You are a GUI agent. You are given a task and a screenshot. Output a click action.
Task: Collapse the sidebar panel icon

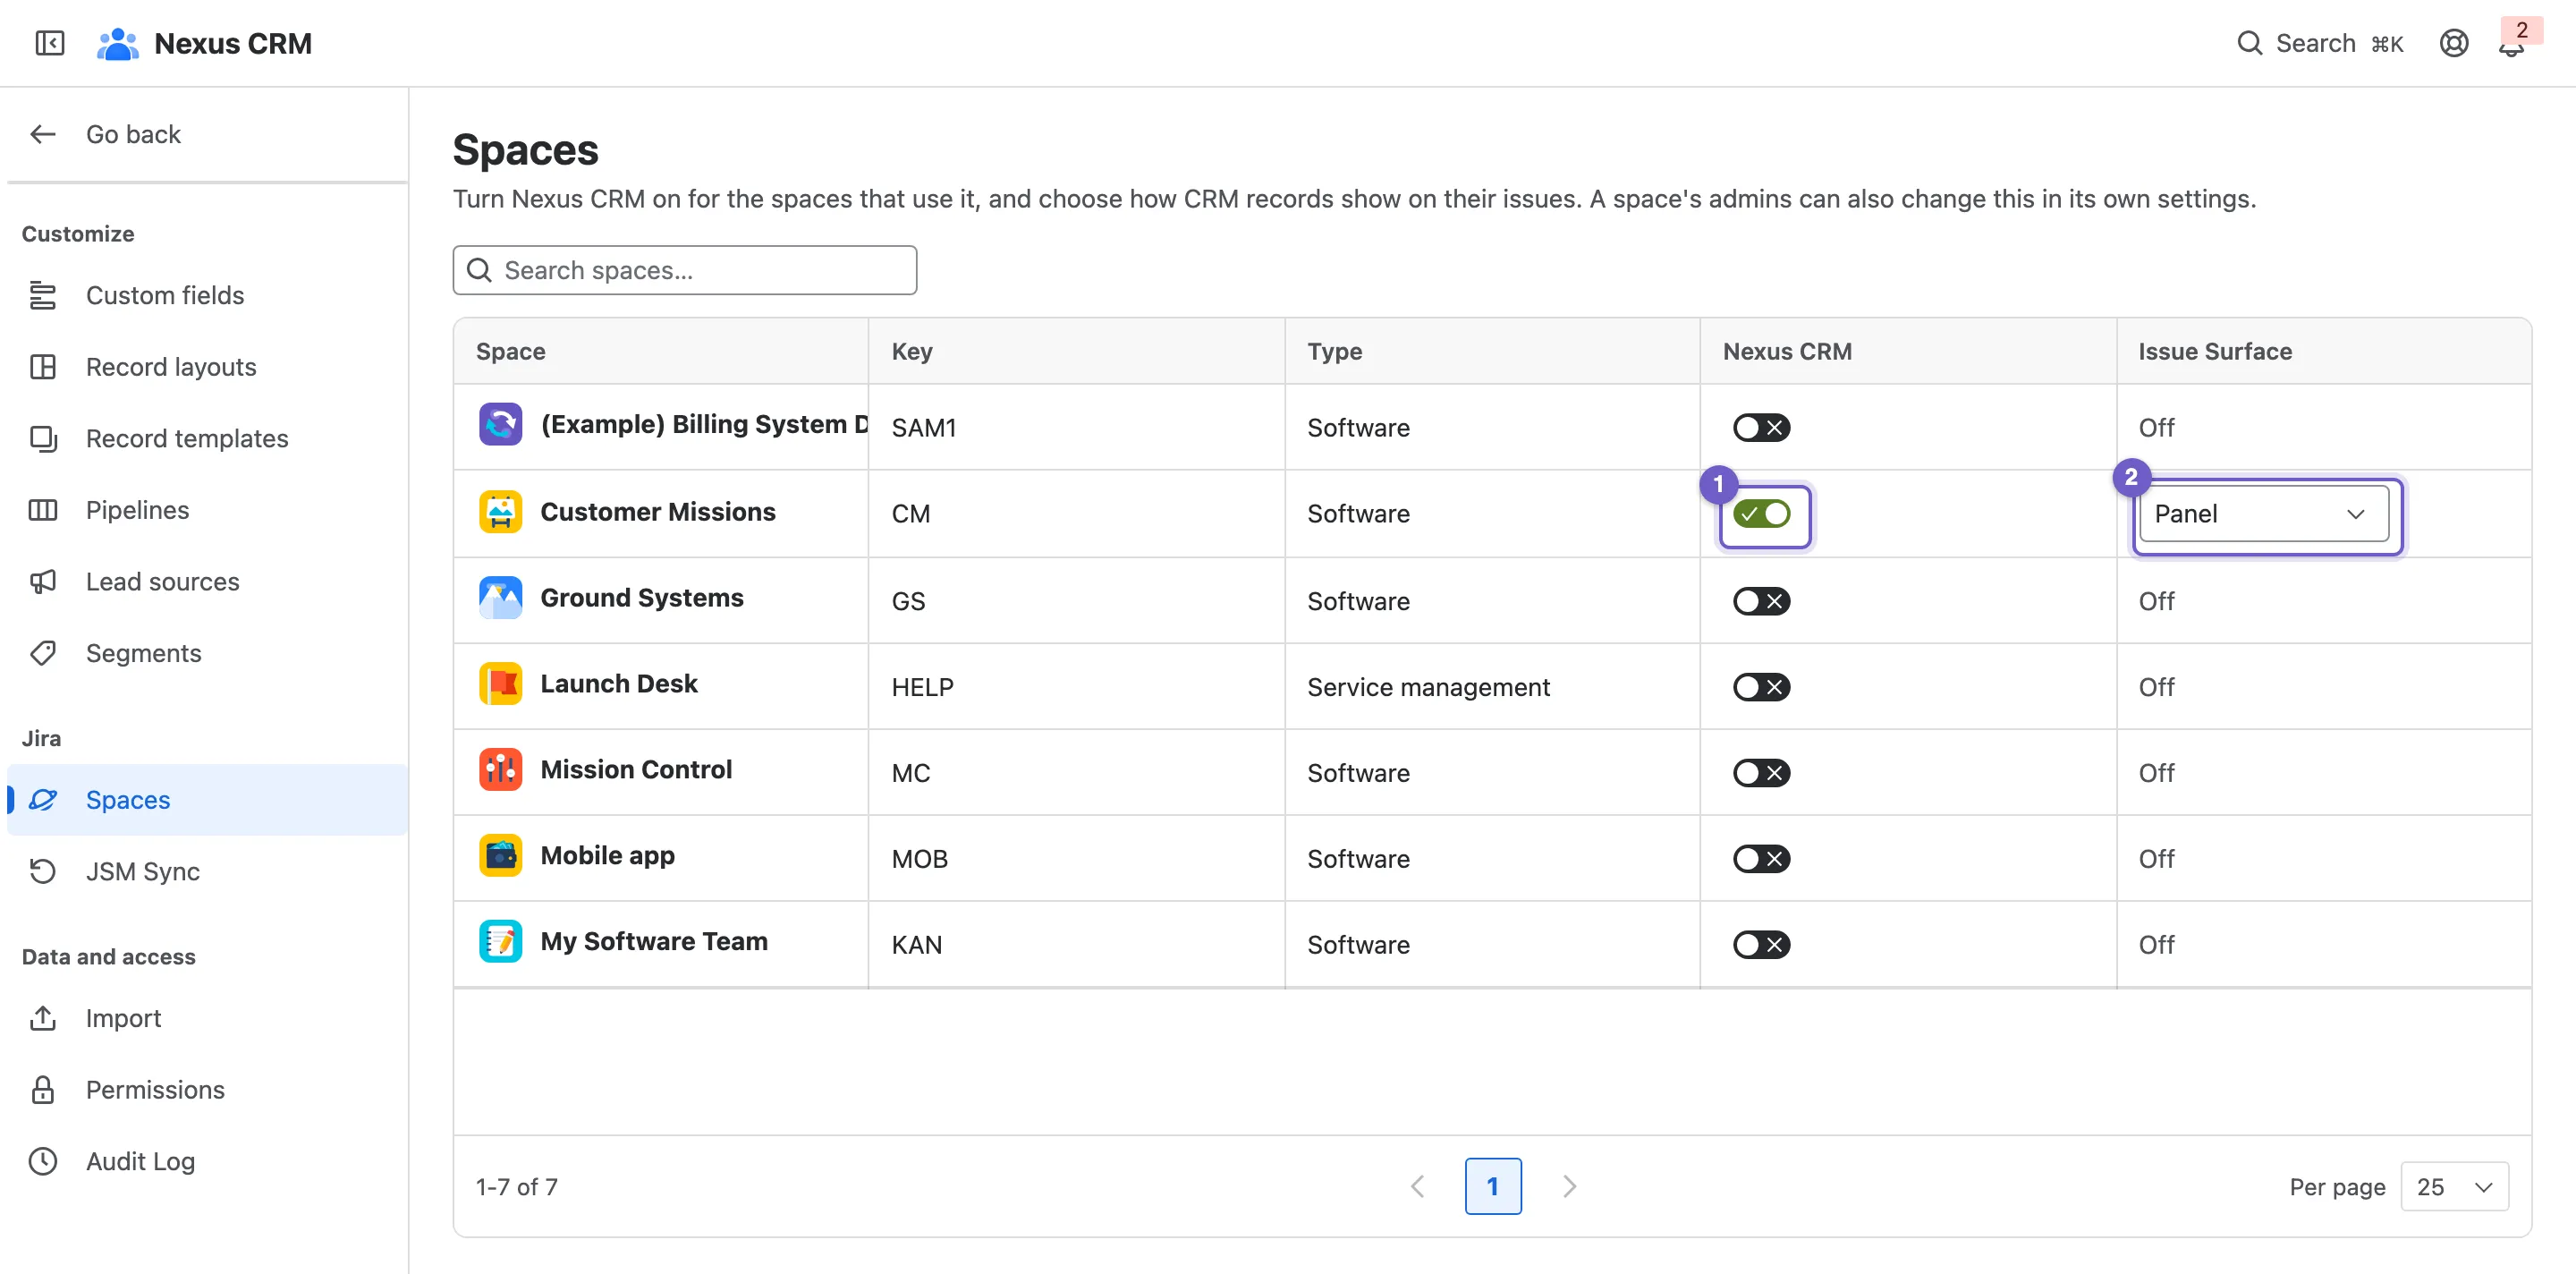coord(49,43)
